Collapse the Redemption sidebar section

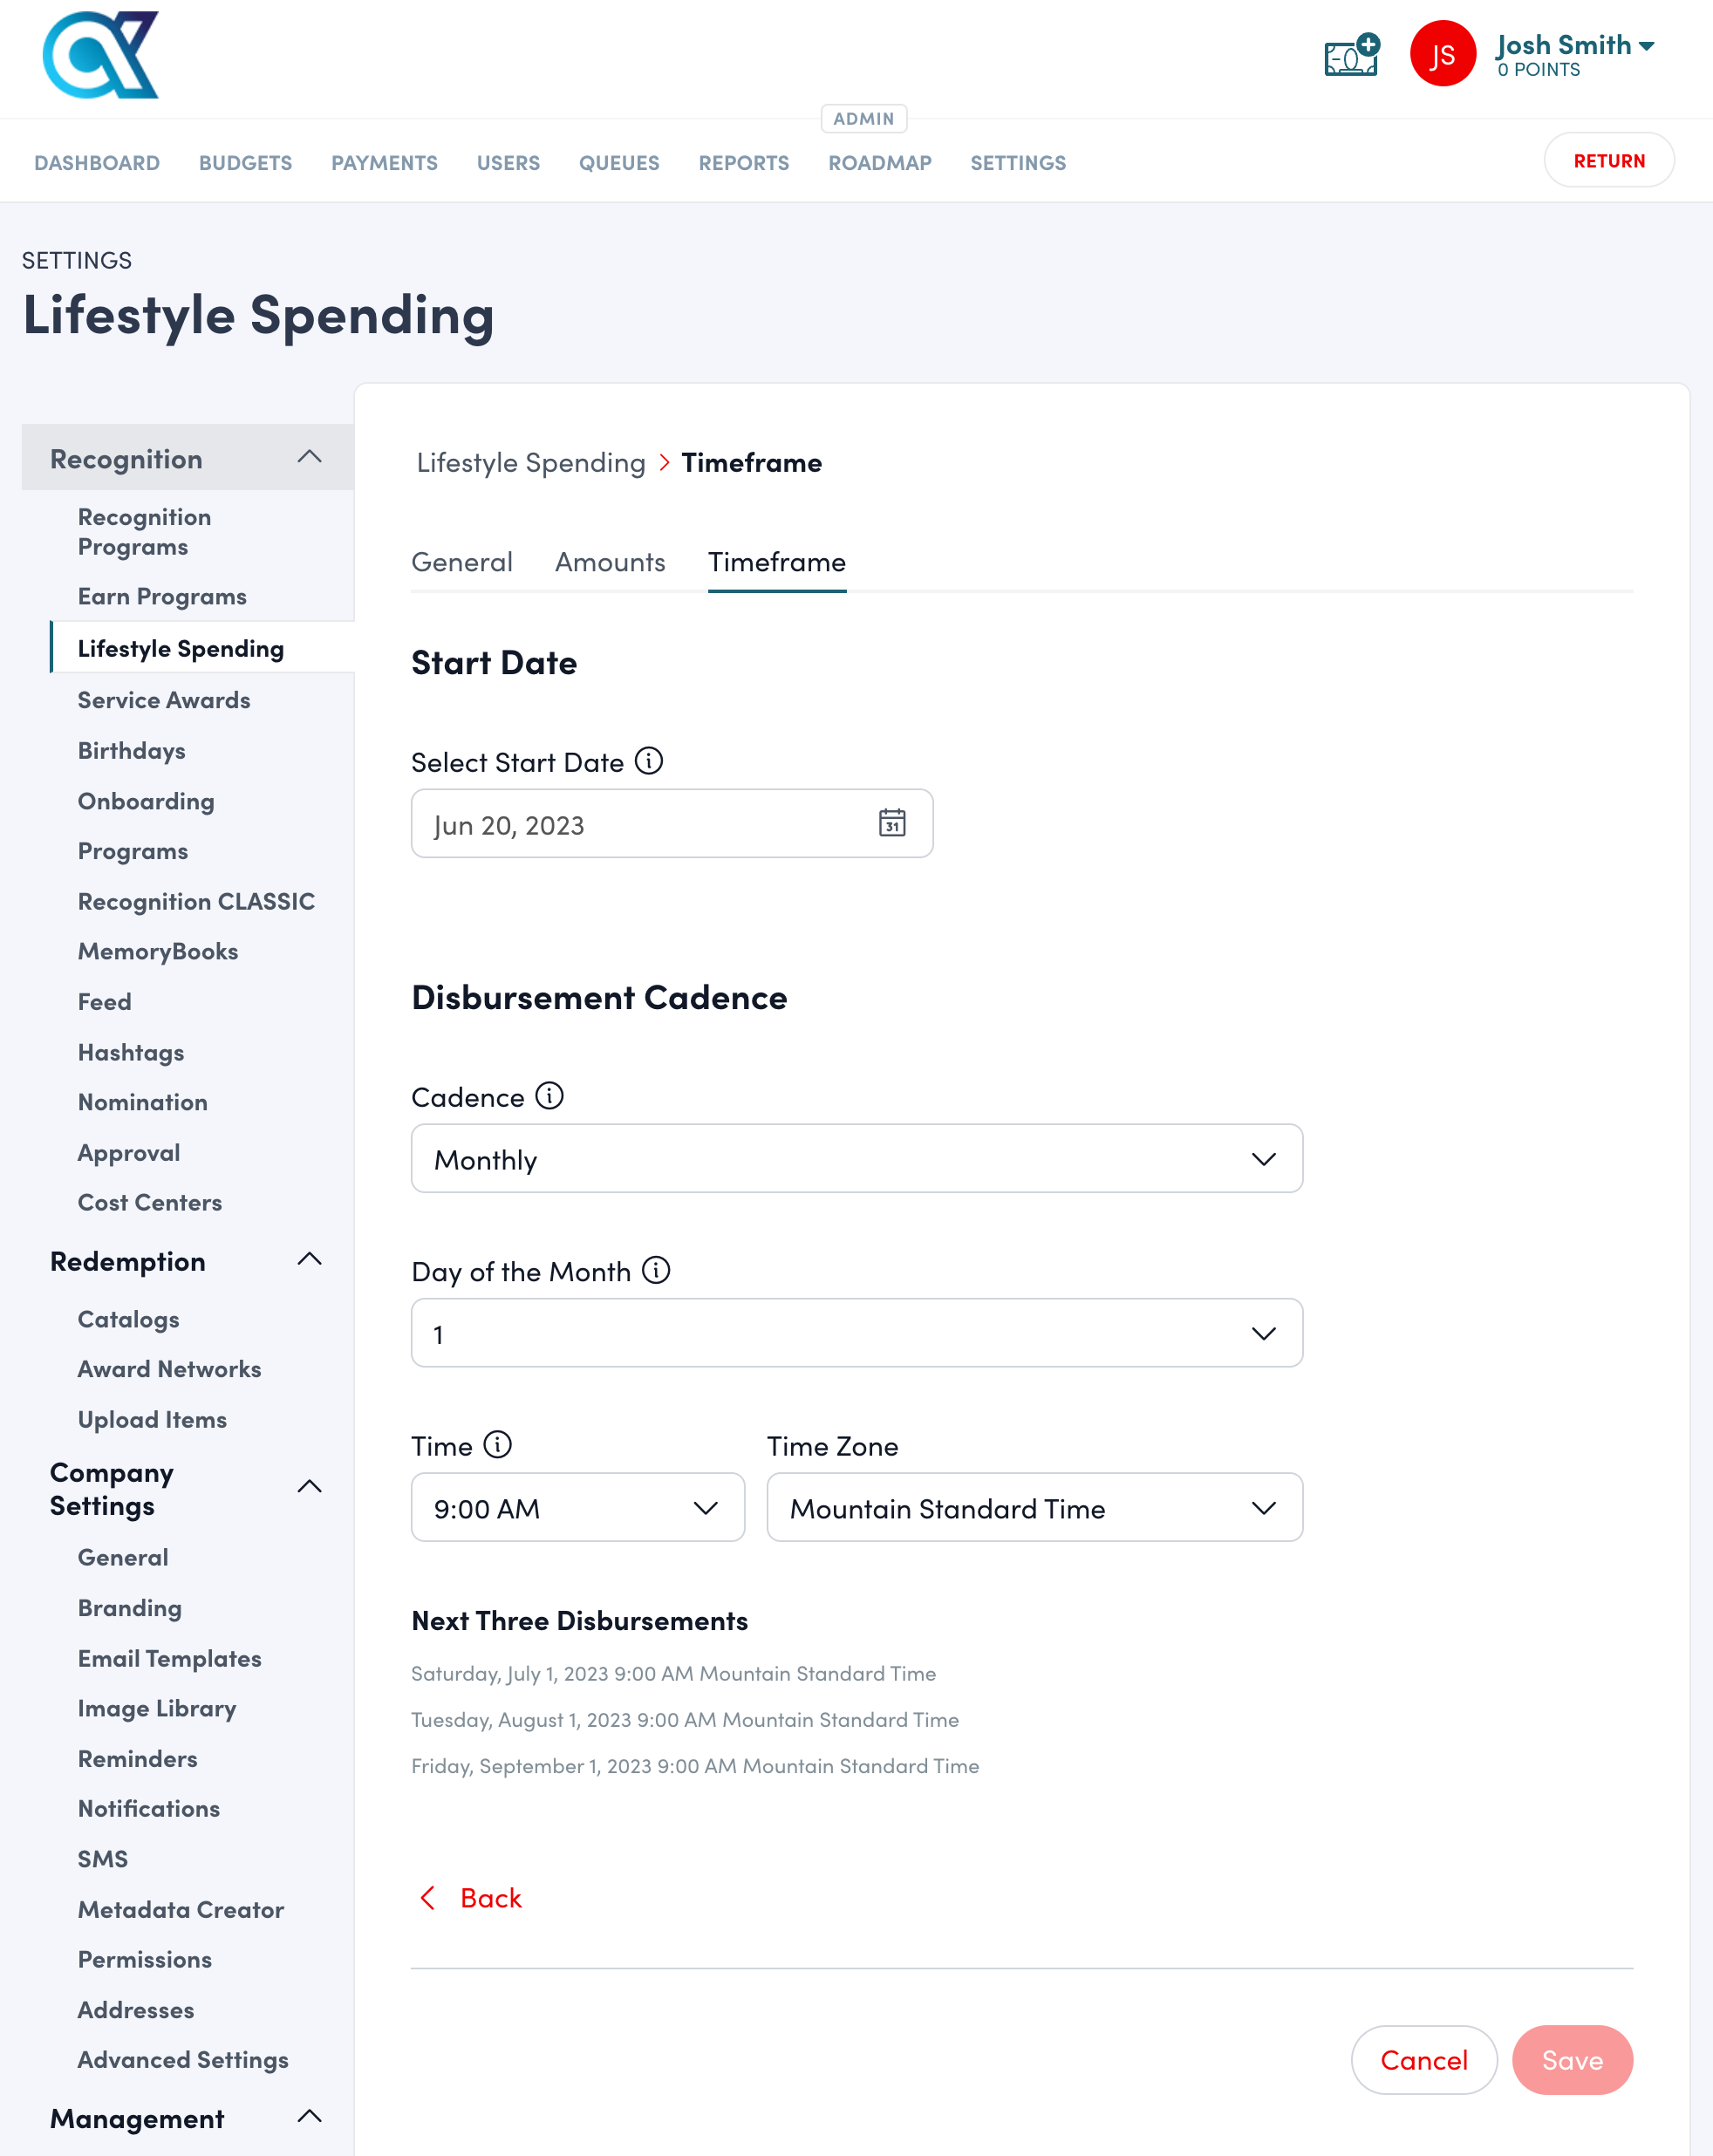tap(309, 1260)
